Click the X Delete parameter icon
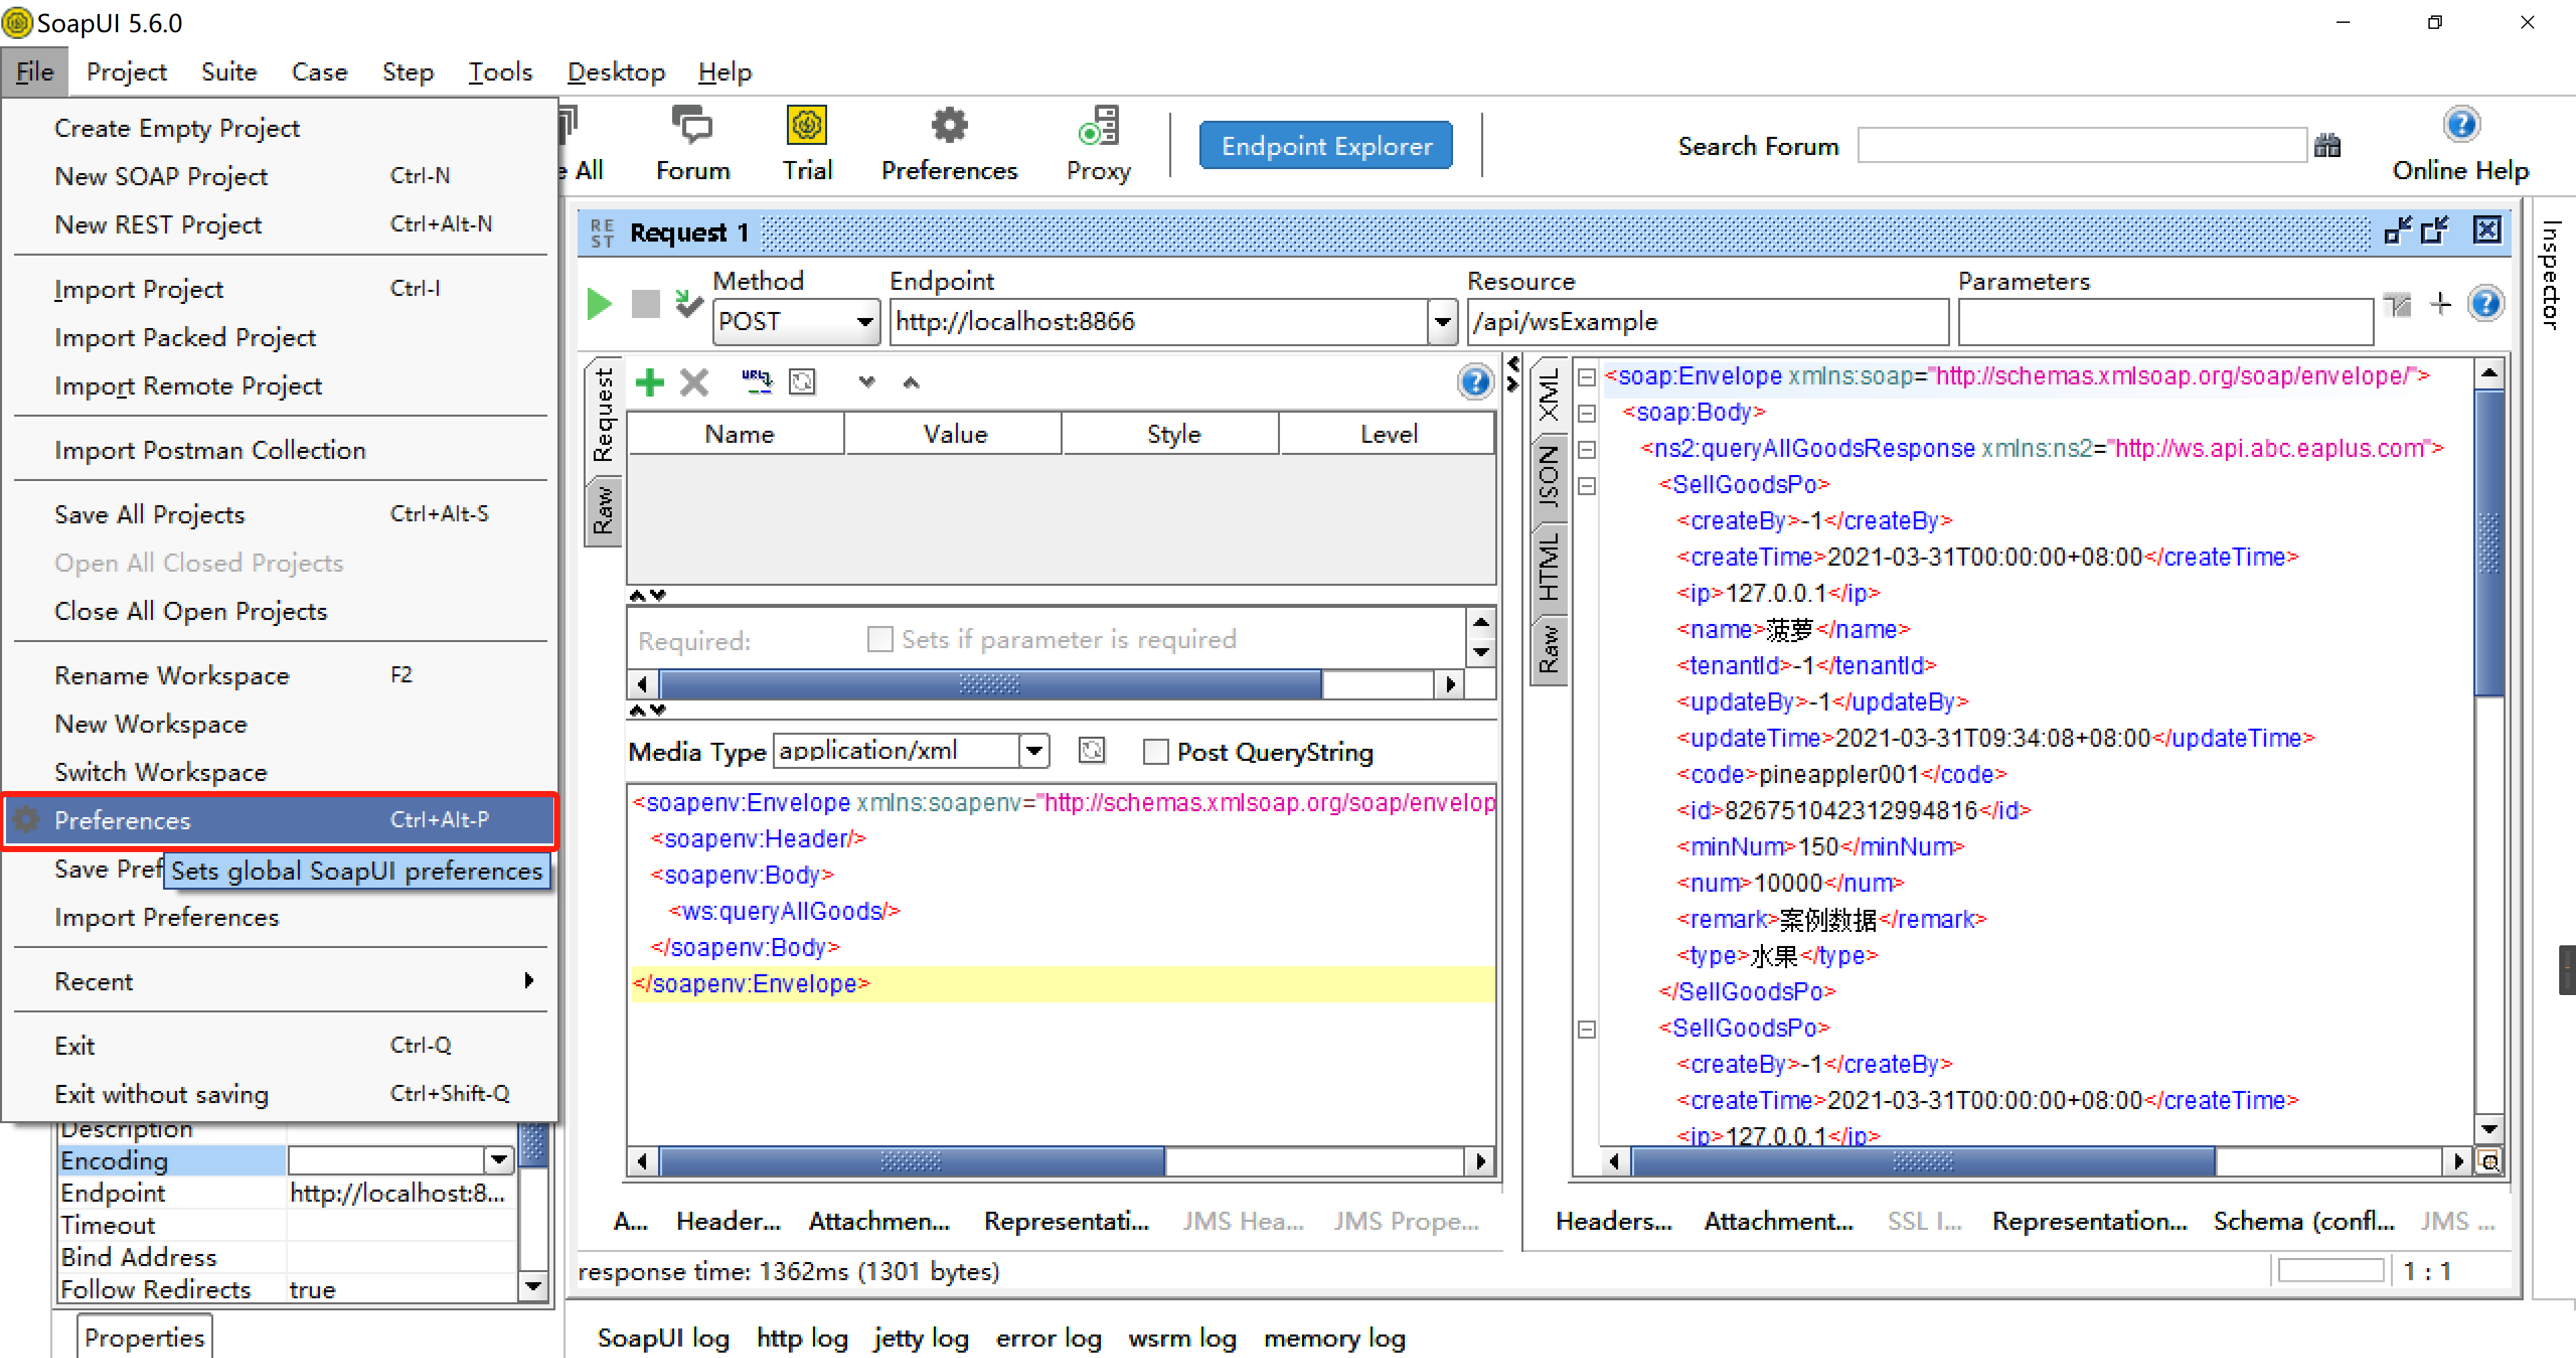Screen dimensions: 2576x1358 [x=694, y=382]
